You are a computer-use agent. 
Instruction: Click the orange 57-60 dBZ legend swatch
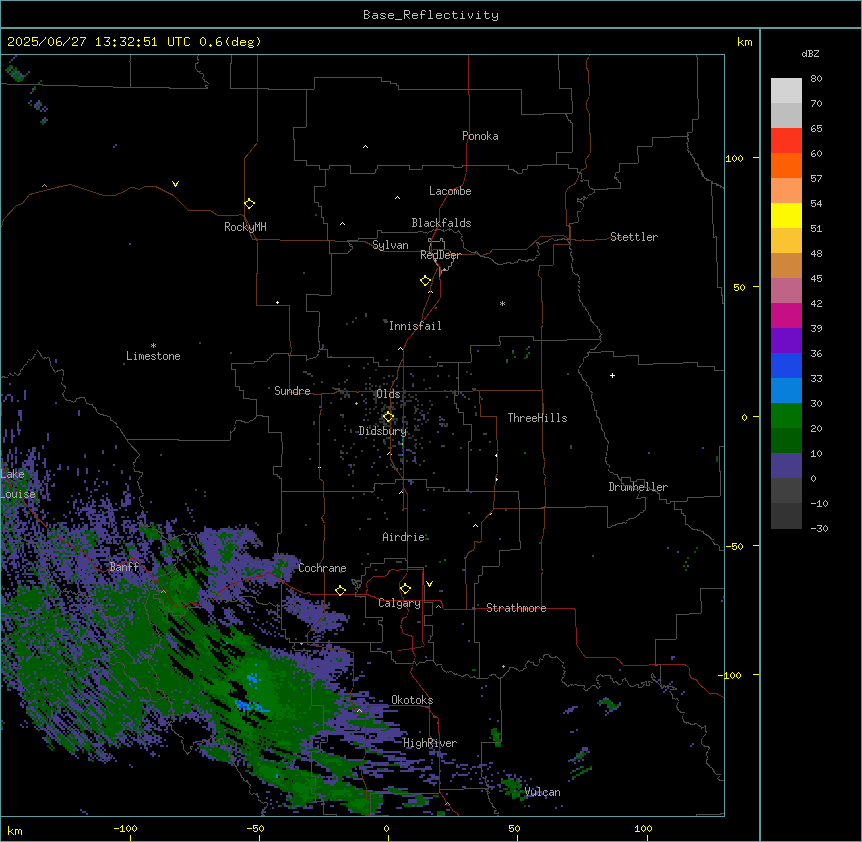(x=786, y=165)
